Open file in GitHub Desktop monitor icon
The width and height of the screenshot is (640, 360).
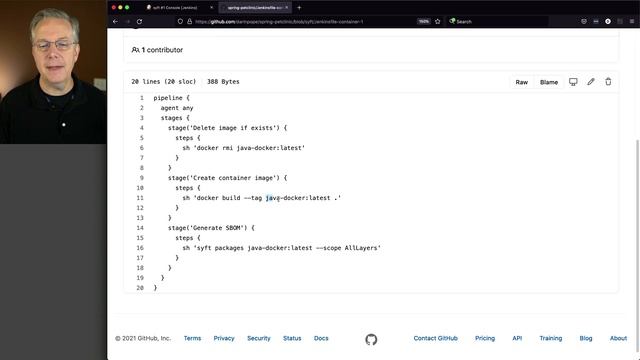point(573,82)
